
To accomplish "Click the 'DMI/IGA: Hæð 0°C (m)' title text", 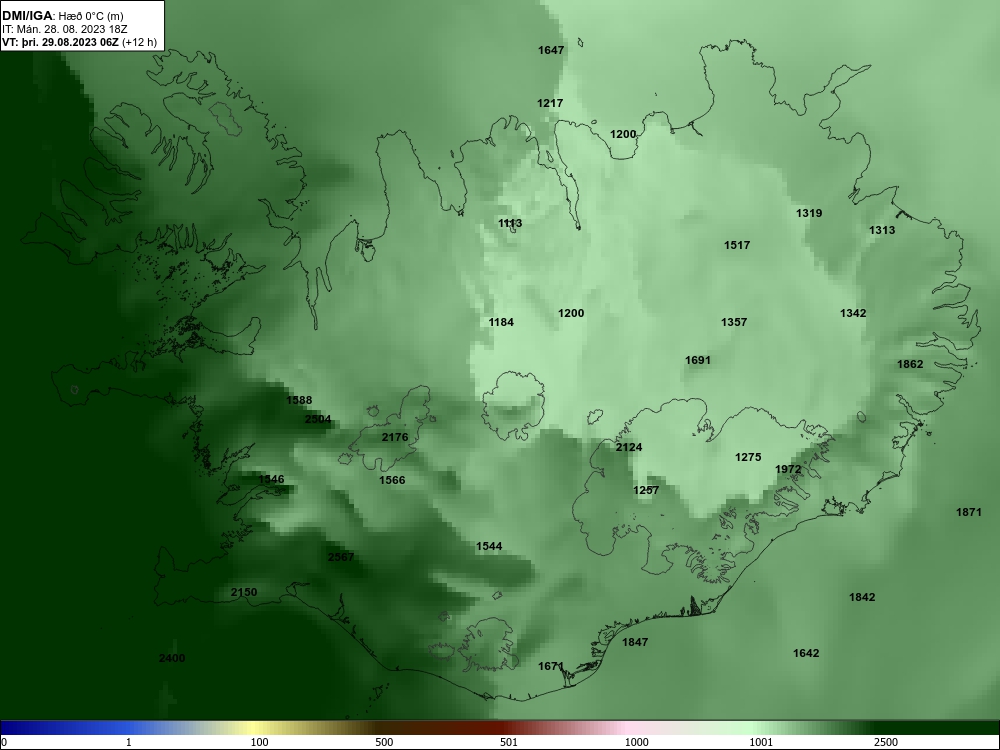I will pos(62,16).
